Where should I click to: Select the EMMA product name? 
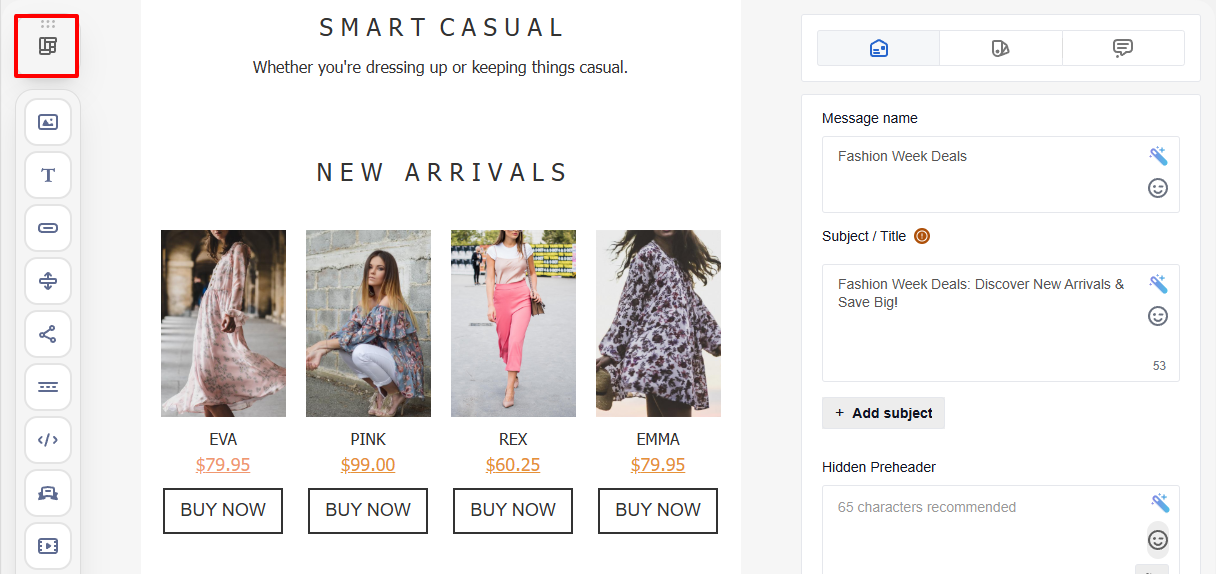(658, 439)
